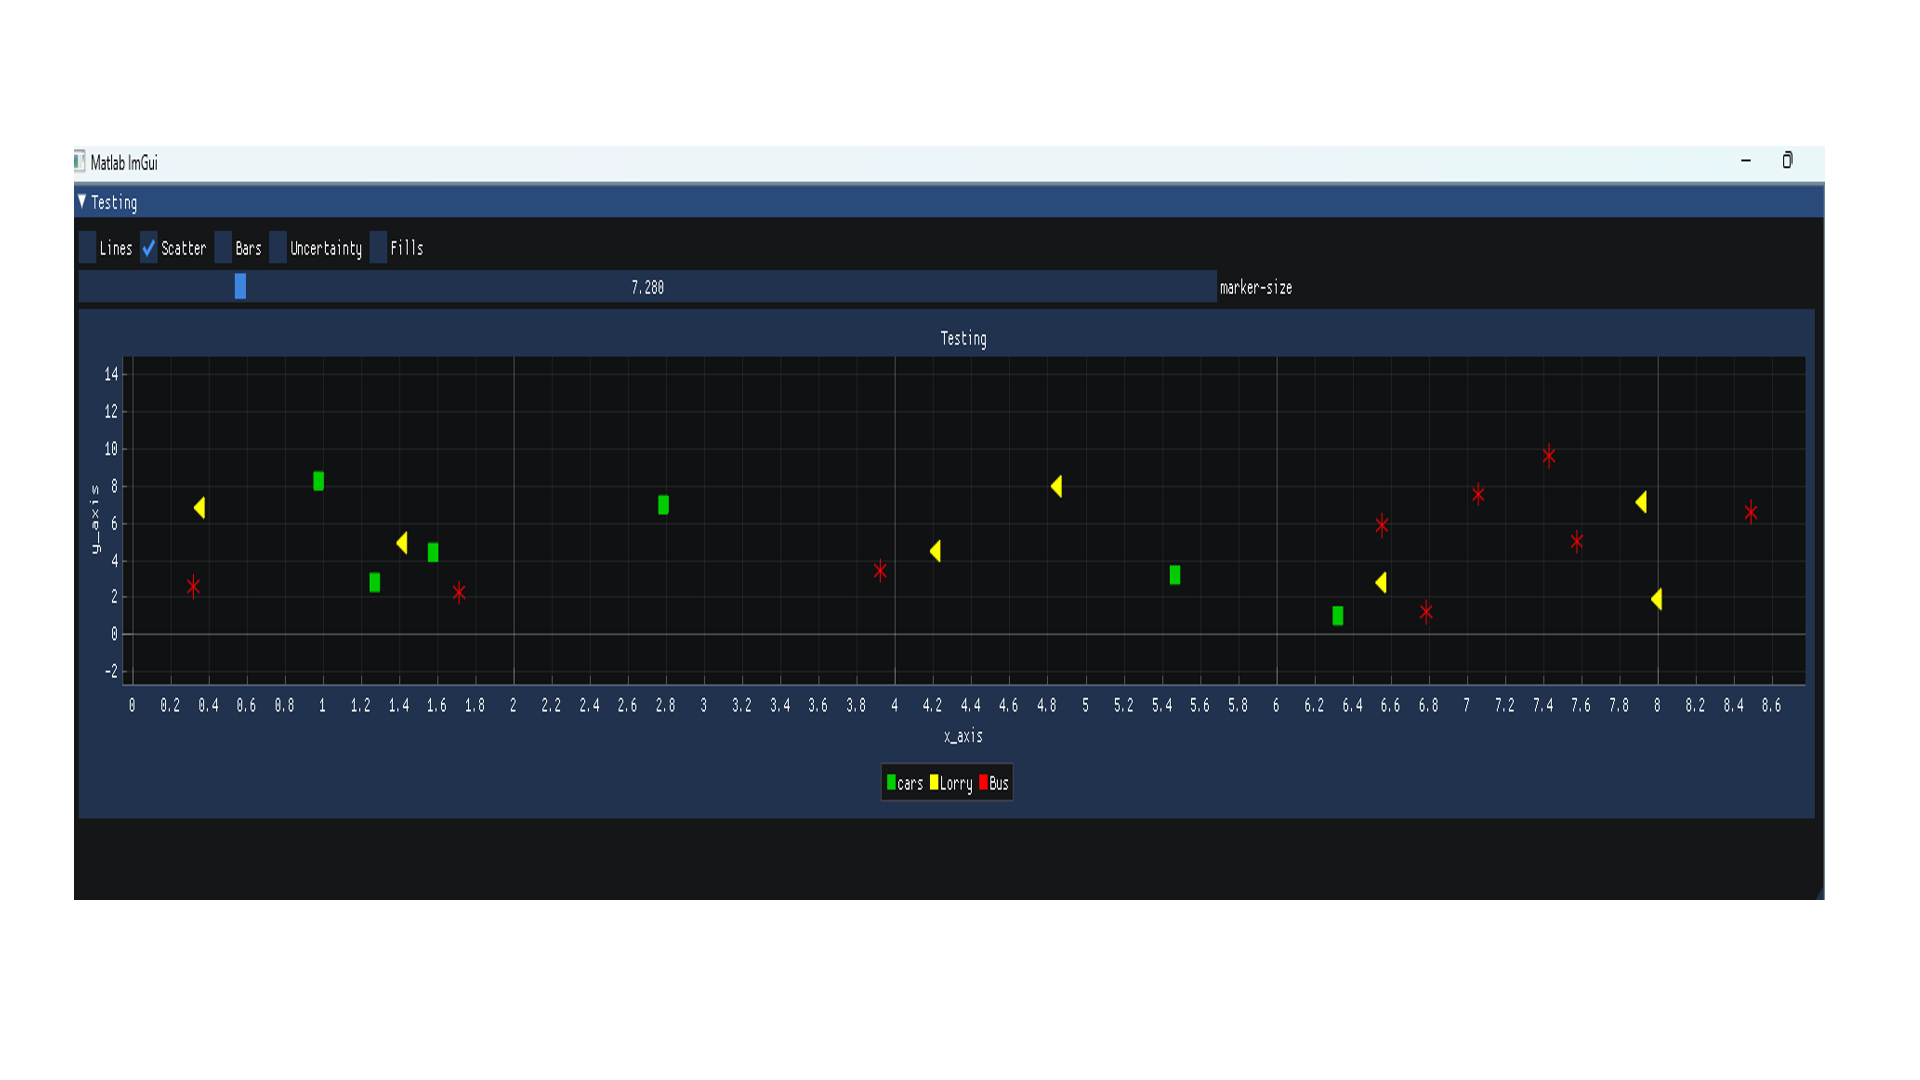Enable the Bars checkbox
The width and height of the screenshot is (1920, 1080).
pyautogui.click(x=222, y=248)
